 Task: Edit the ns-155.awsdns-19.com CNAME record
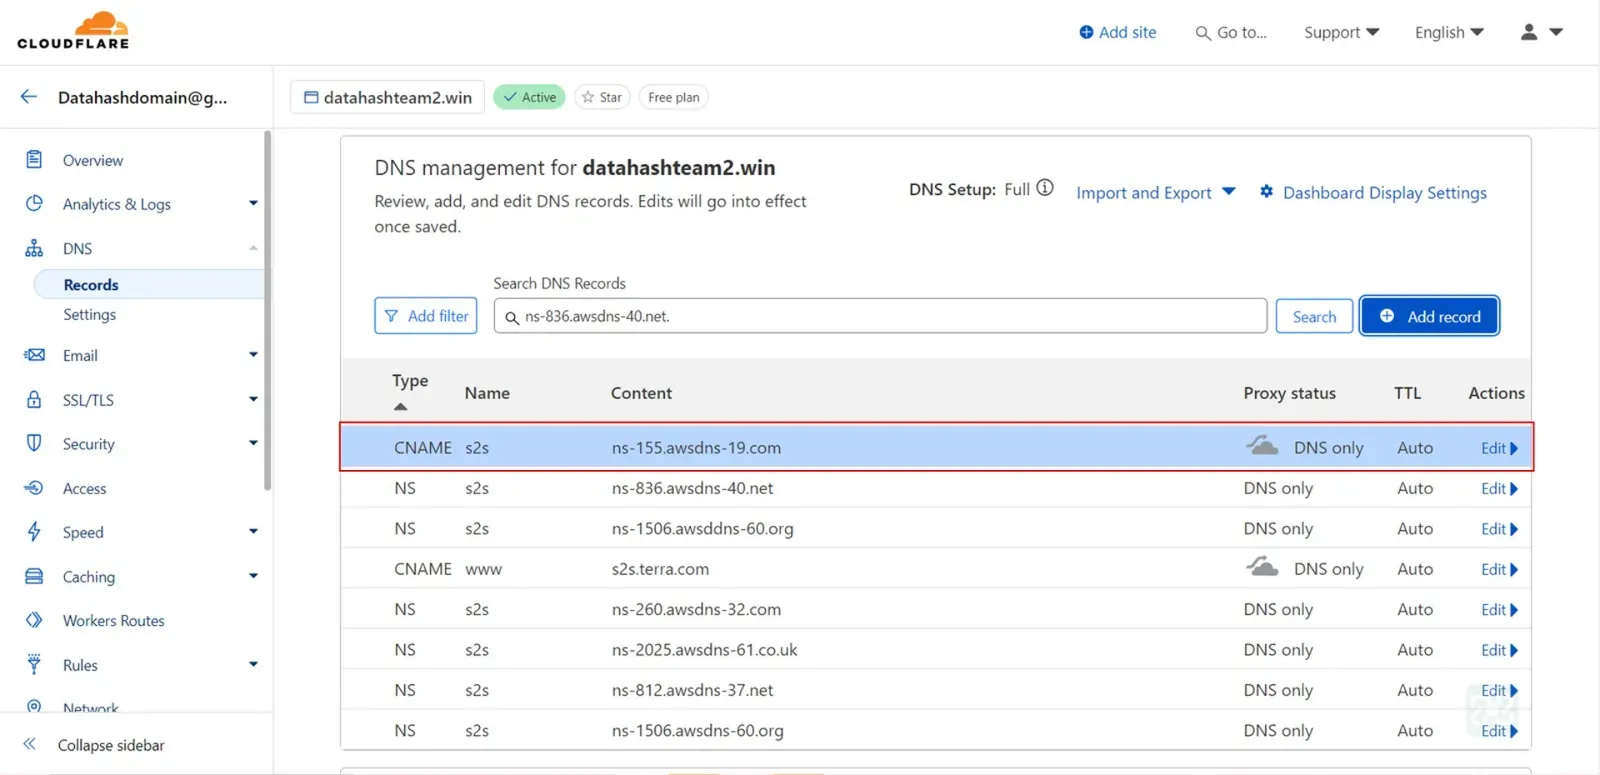tap(1499, 448)
